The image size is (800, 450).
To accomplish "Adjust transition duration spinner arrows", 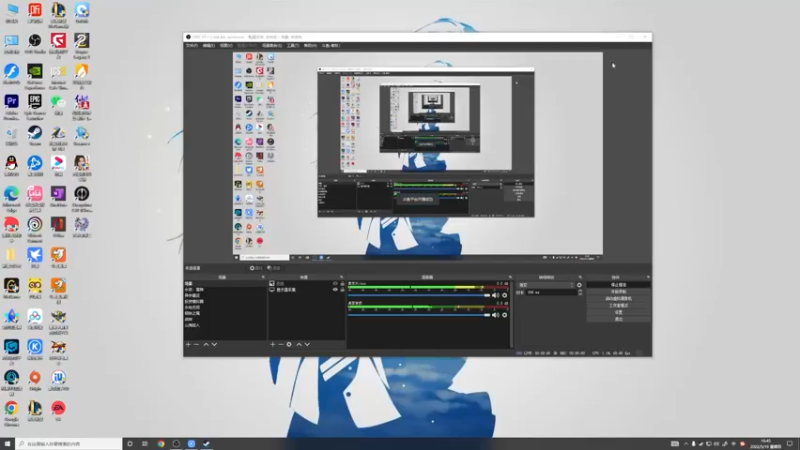I will click(580, 292).
